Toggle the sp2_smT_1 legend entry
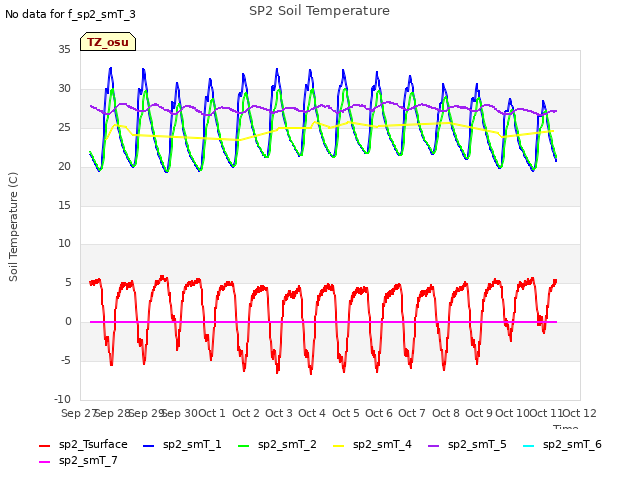Viewport: 640px width, 480px height. (182, 444)
